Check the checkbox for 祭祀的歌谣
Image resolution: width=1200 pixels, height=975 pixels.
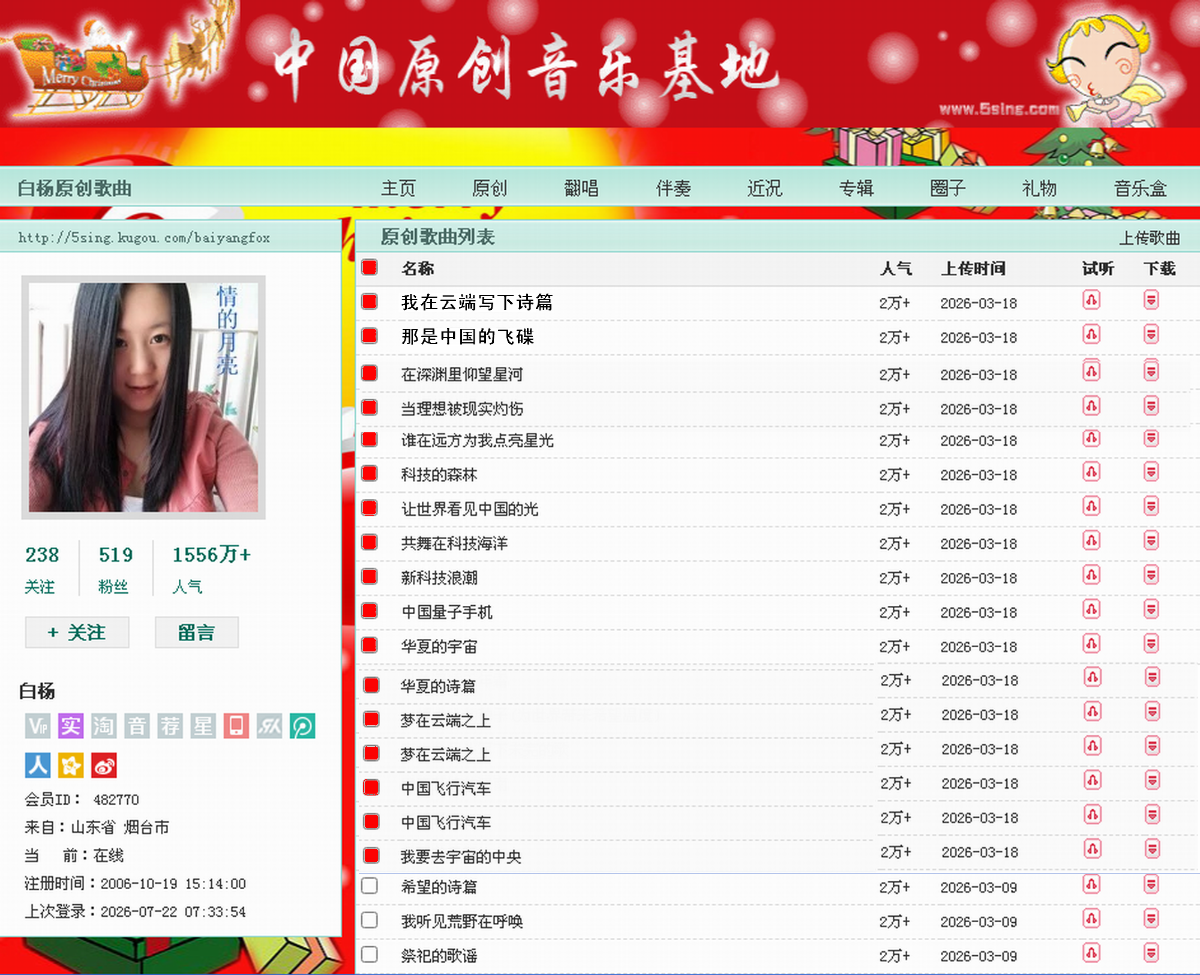click(370, 954)
